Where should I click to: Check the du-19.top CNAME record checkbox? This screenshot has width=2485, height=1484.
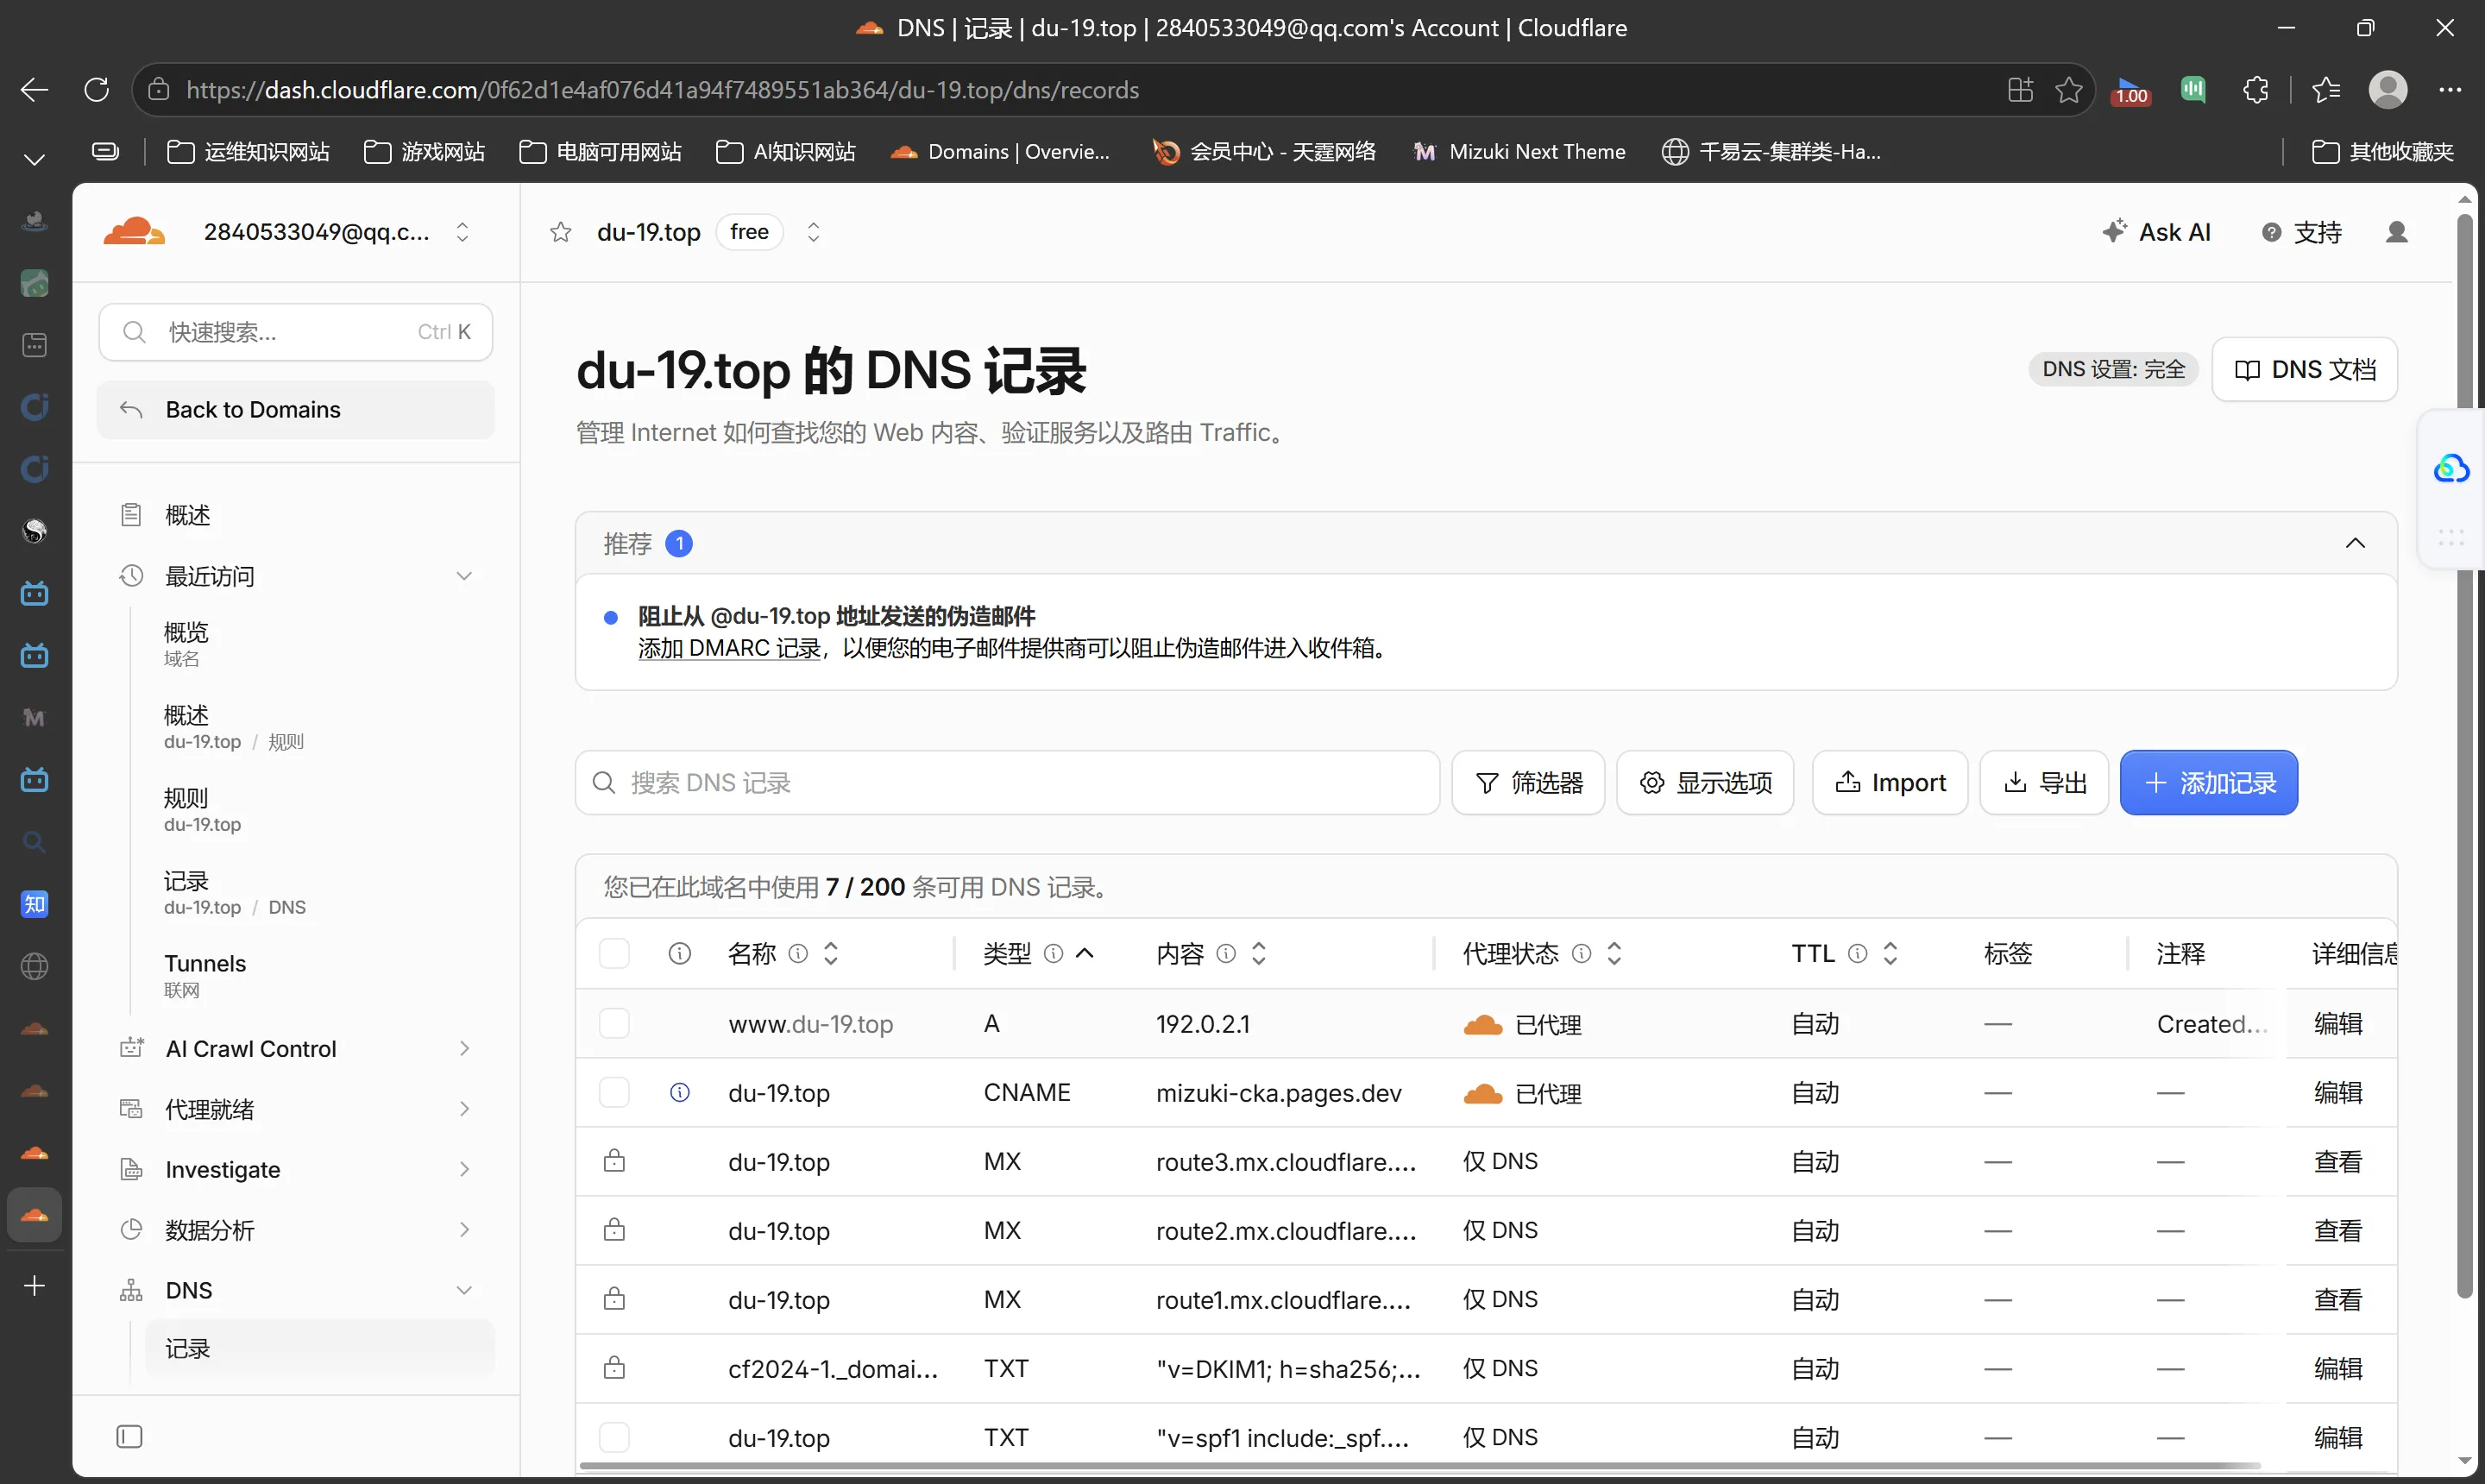(614, 1092)
